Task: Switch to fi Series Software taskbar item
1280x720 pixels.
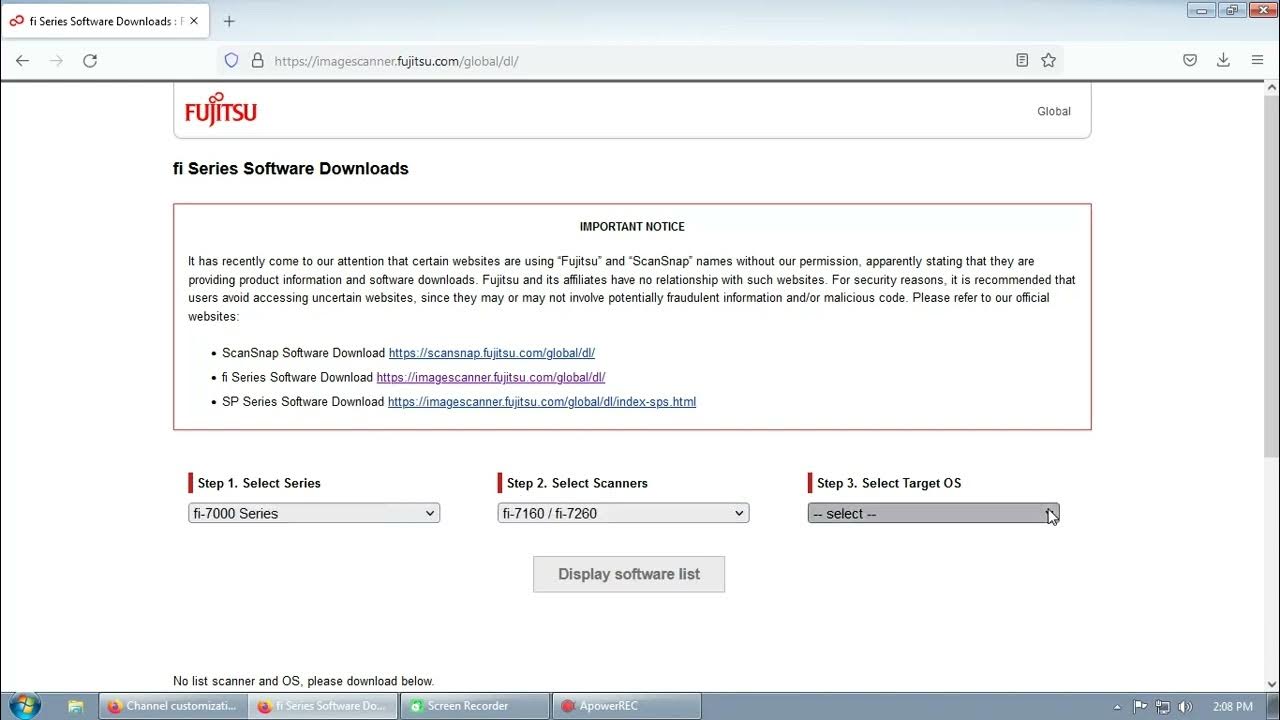Action: [323, 706]
